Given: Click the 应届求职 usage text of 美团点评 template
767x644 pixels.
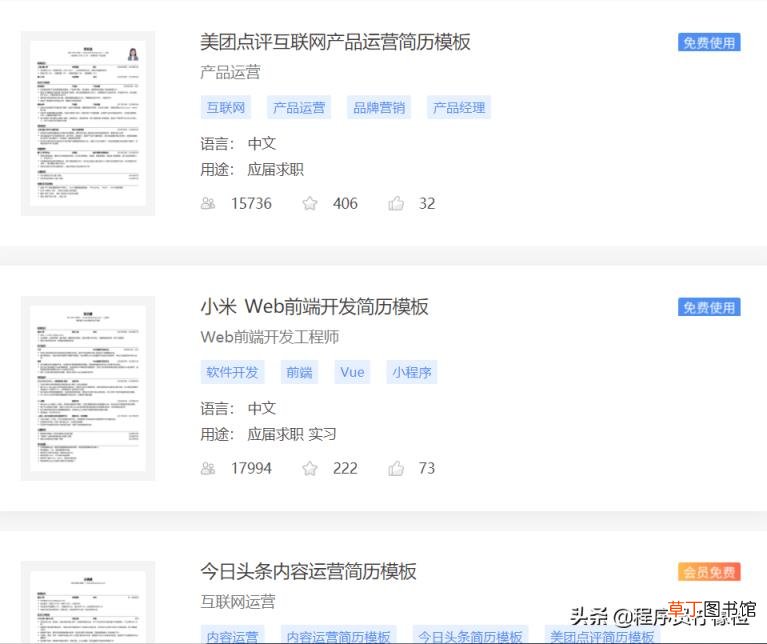Looking at the screenshot, I should tap(275, 169).
